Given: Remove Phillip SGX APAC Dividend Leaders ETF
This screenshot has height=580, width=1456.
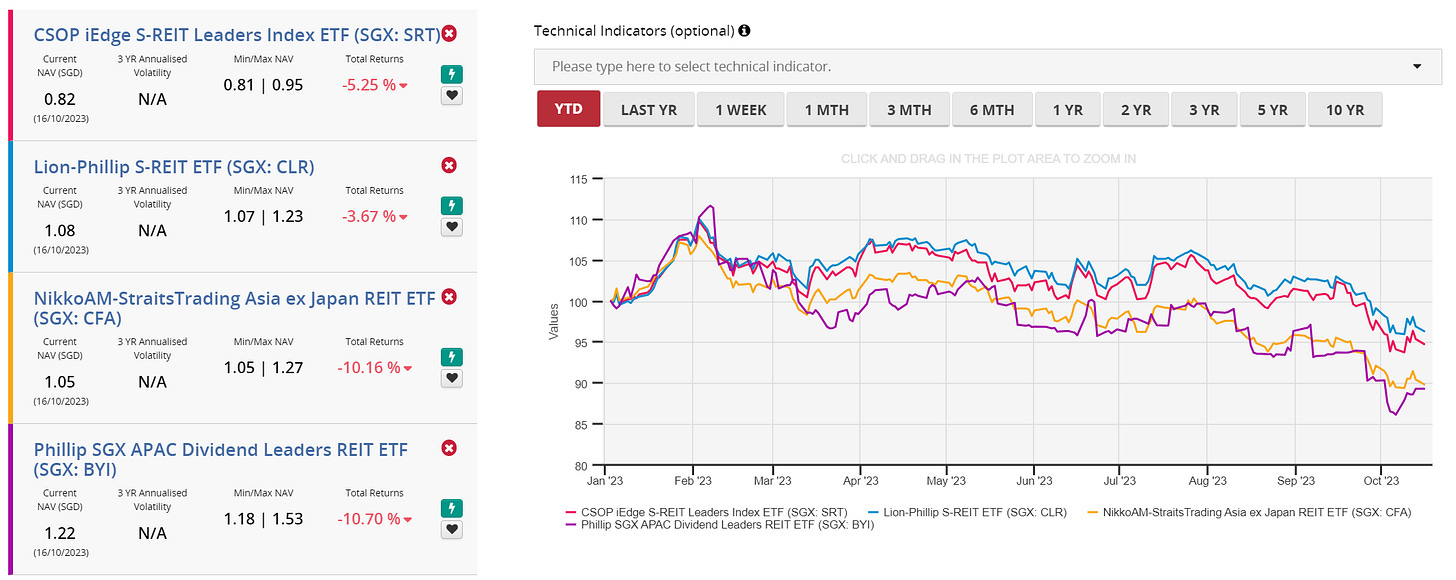Looking at the screenshot, I should click(449, 448).
